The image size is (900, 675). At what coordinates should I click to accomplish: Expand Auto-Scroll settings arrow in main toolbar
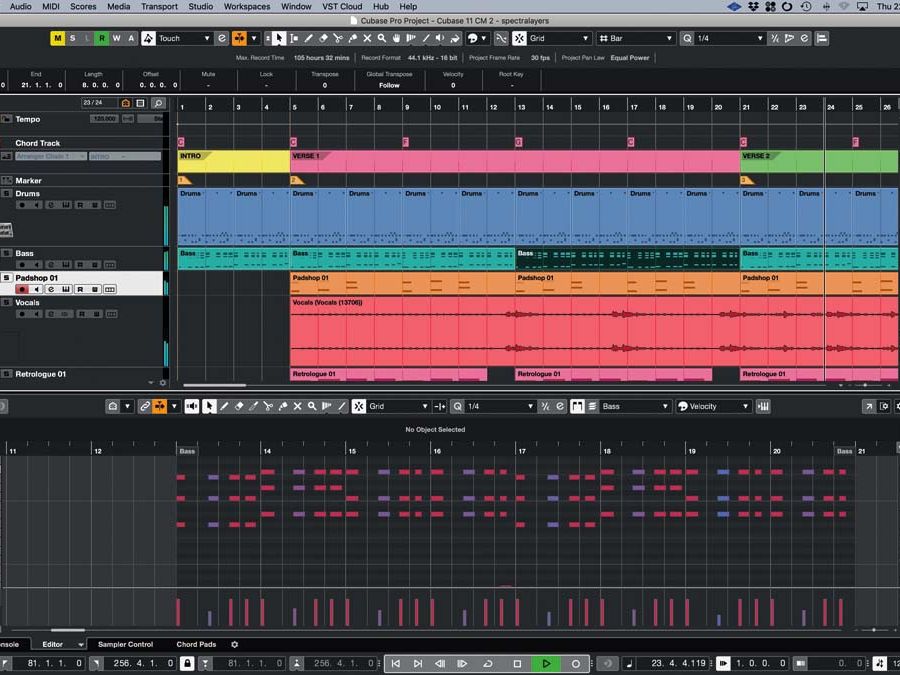click(254, 38)
